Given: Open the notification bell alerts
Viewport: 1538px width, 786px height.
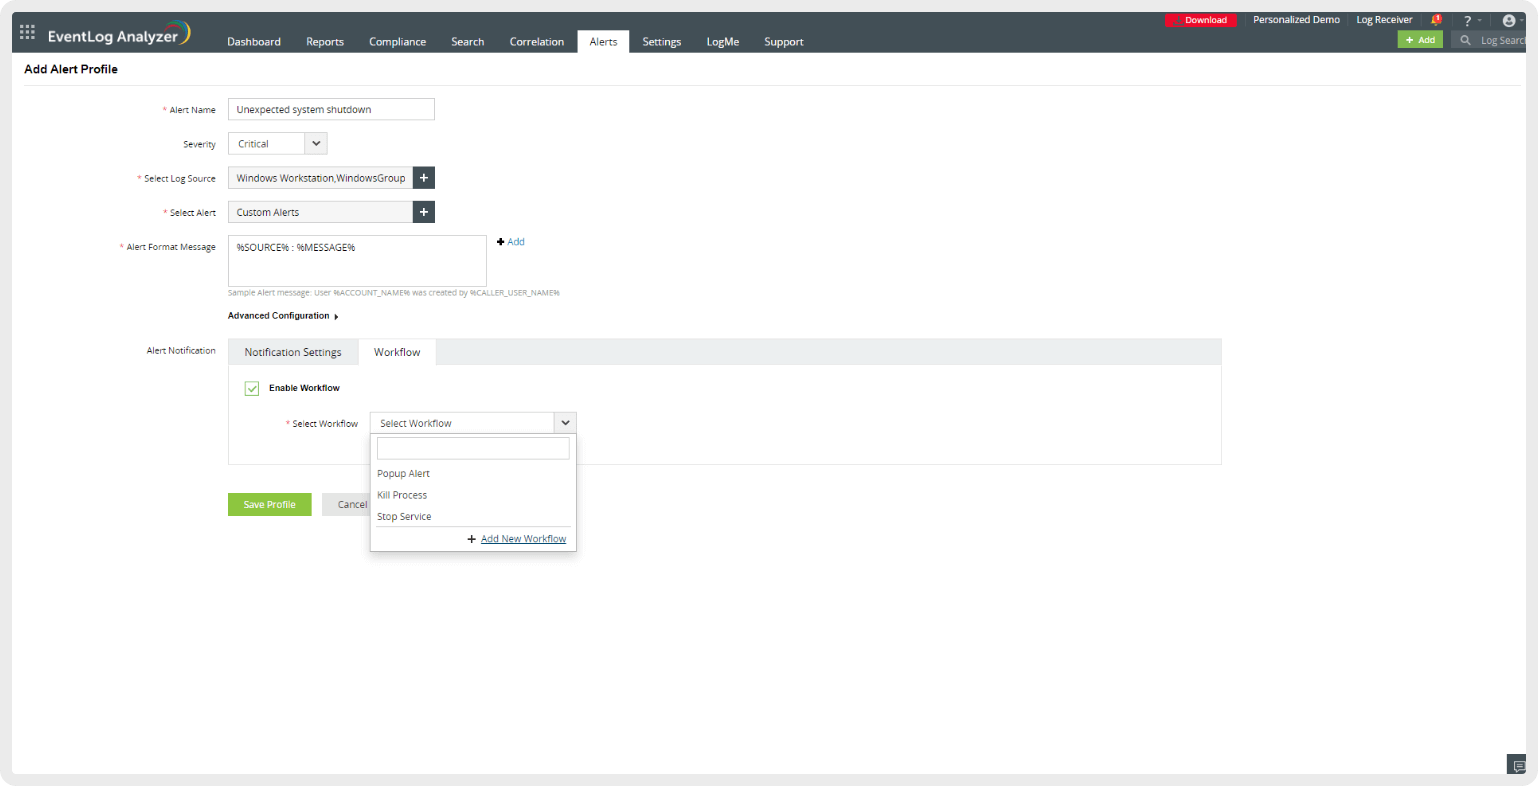Looking at the screenshot, I should [x=1436, y=20].
